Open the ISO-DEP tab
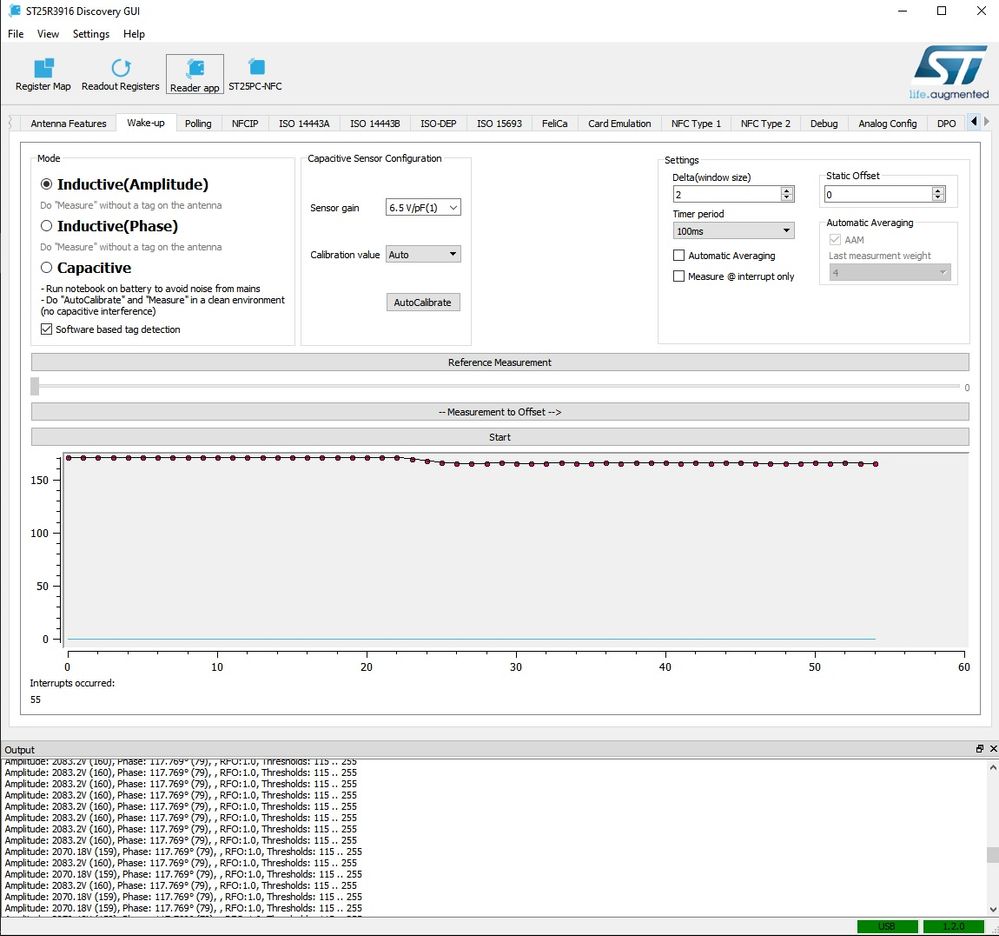Viewport: 999px width, 936px height. pyautogui.click(x=438, y=124)
